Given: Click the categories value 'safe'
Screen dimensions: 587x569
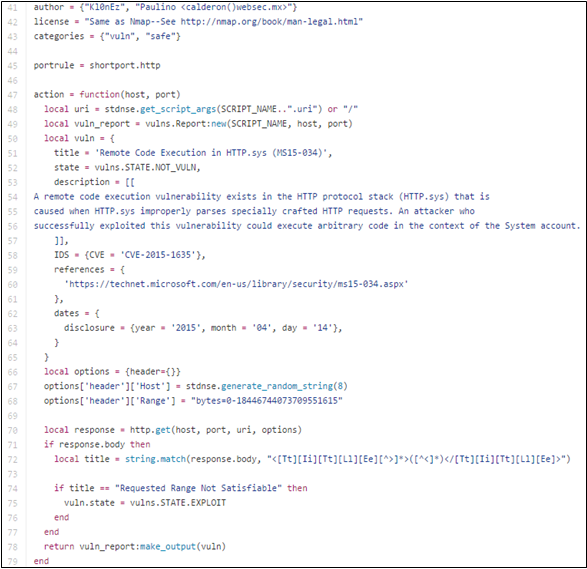Looking at the screenshot, I should point(160,36).
